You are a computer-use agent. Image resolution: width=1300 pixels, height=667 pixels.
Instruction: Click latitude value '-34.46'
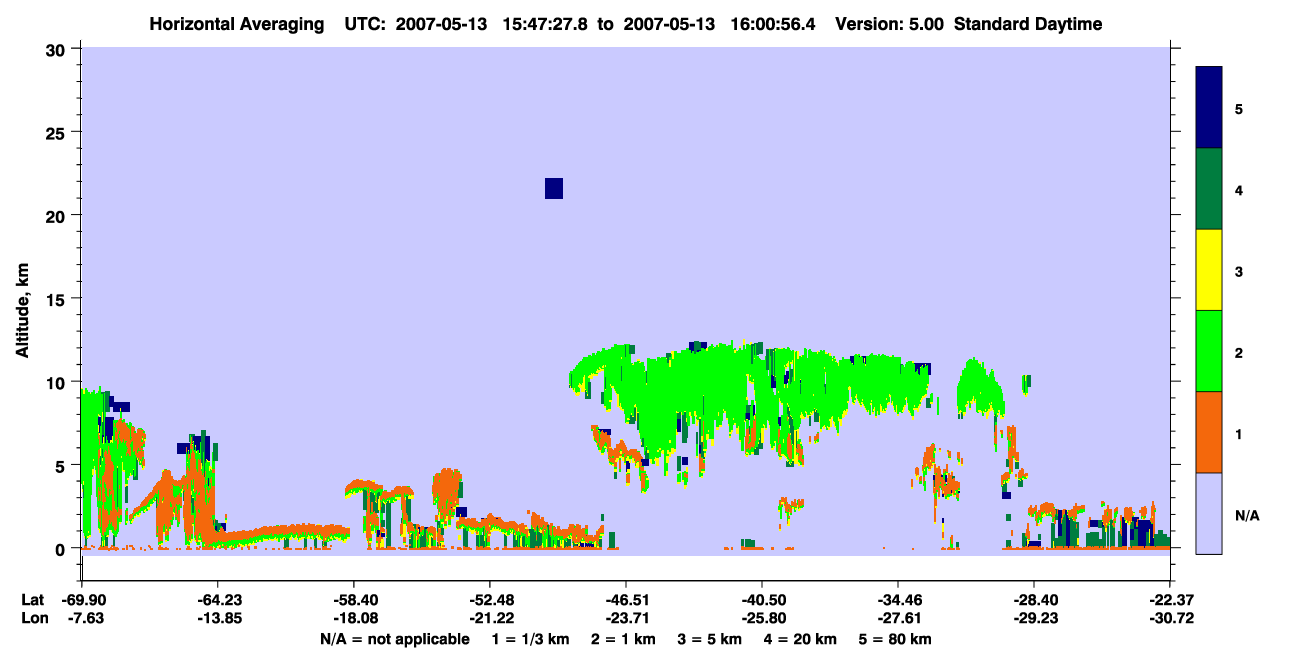pos(898,600)
